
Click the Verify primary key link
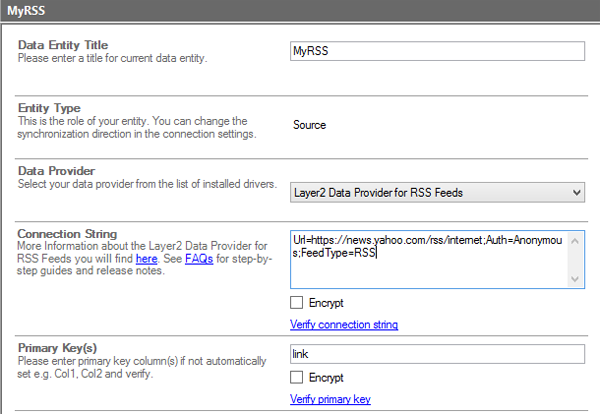(330, 399)
